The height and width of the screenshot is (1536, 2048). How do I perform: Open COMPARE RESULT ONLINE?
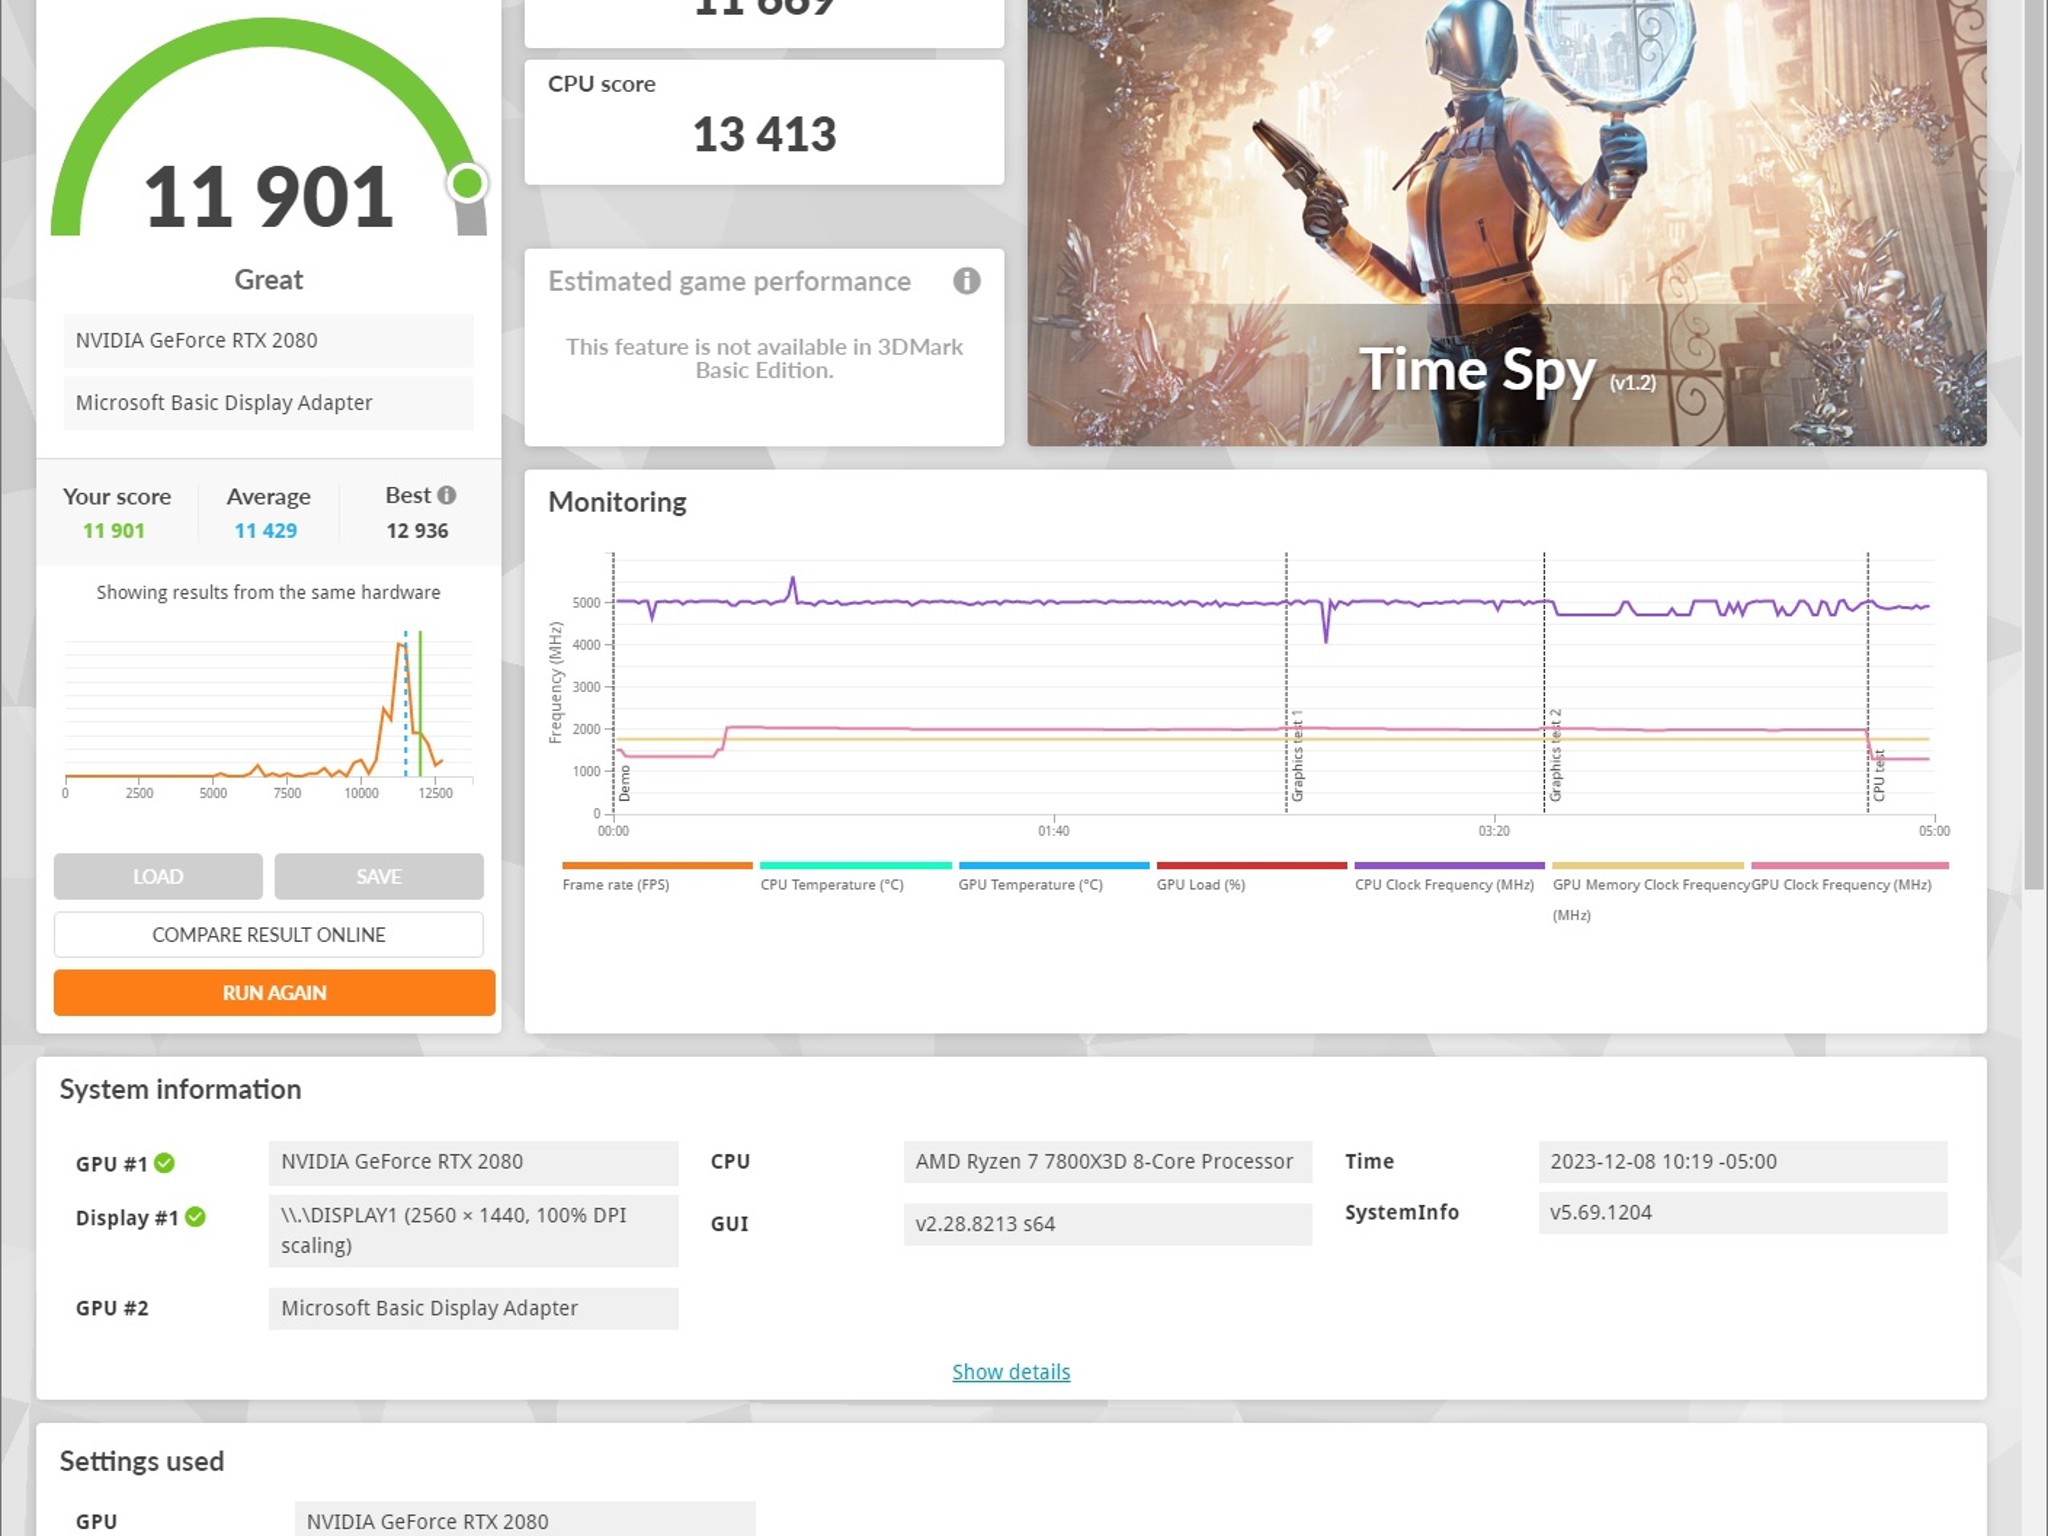click(x=268, y=934)
